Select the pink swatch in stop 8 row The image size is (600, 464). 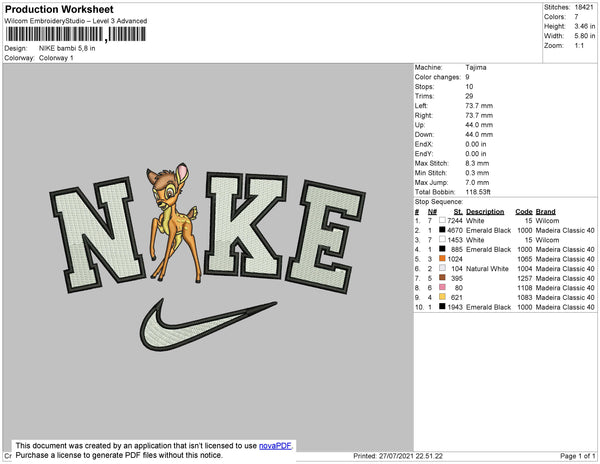[x=442, y=287]
